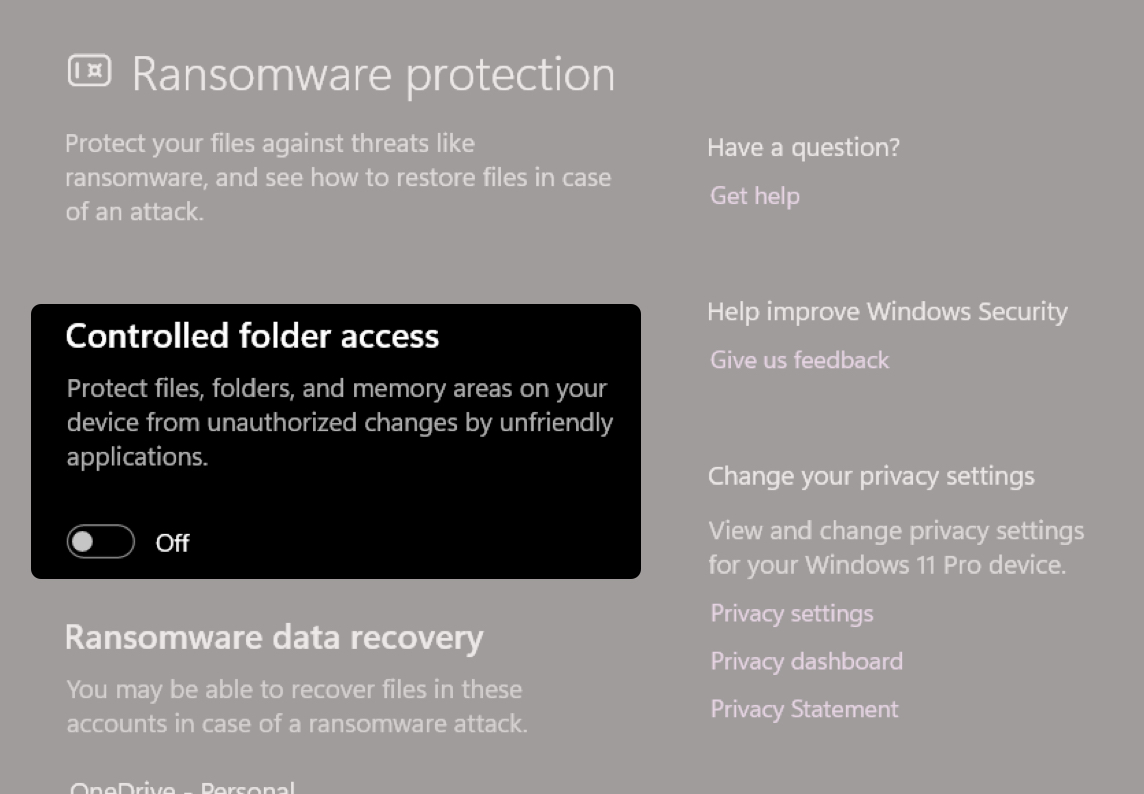Click the Ransomware protection page title
The image size is (1144, 794).
[372, 73]
